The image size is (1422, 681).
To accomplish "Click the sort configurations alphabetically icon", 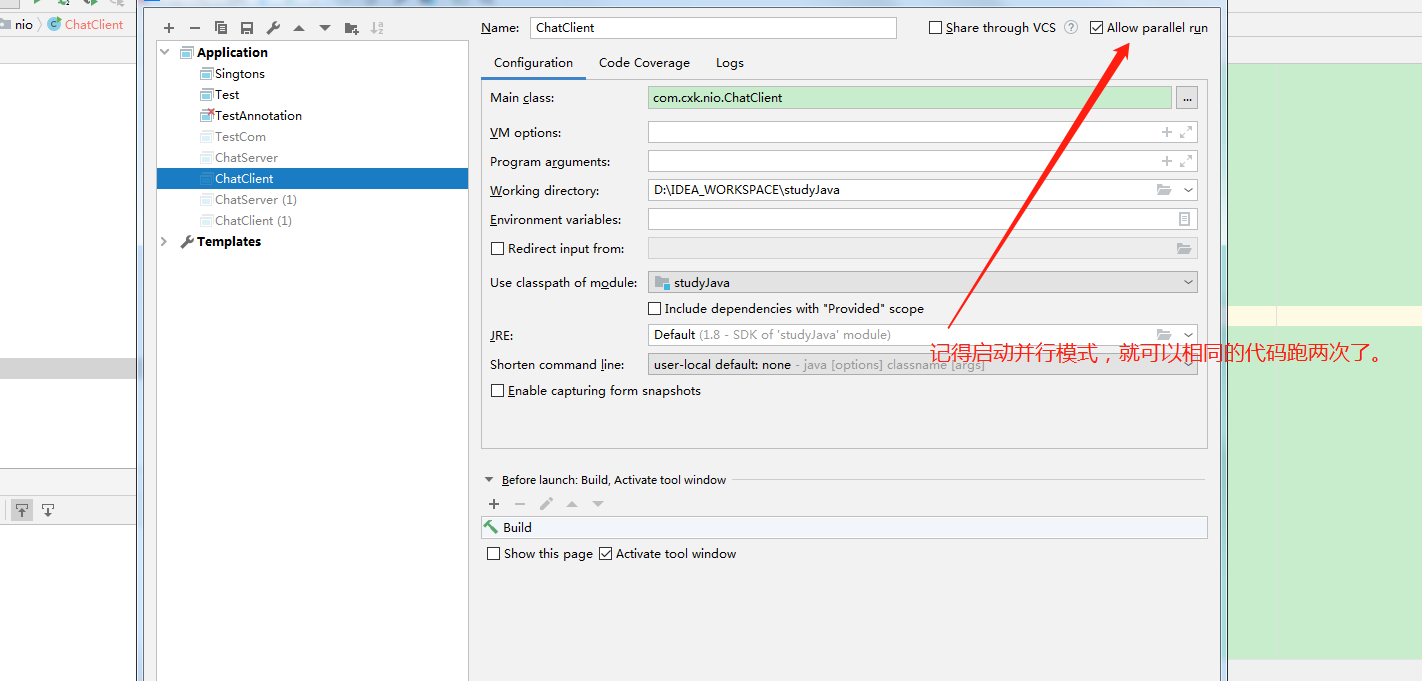I will [x=377, y=28].
